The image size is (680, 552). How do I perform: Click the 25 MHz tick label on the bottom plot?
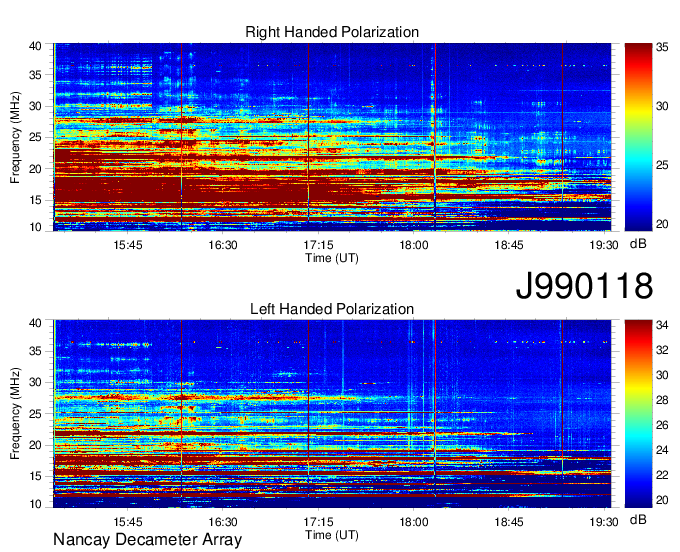(x=35, y=414)
